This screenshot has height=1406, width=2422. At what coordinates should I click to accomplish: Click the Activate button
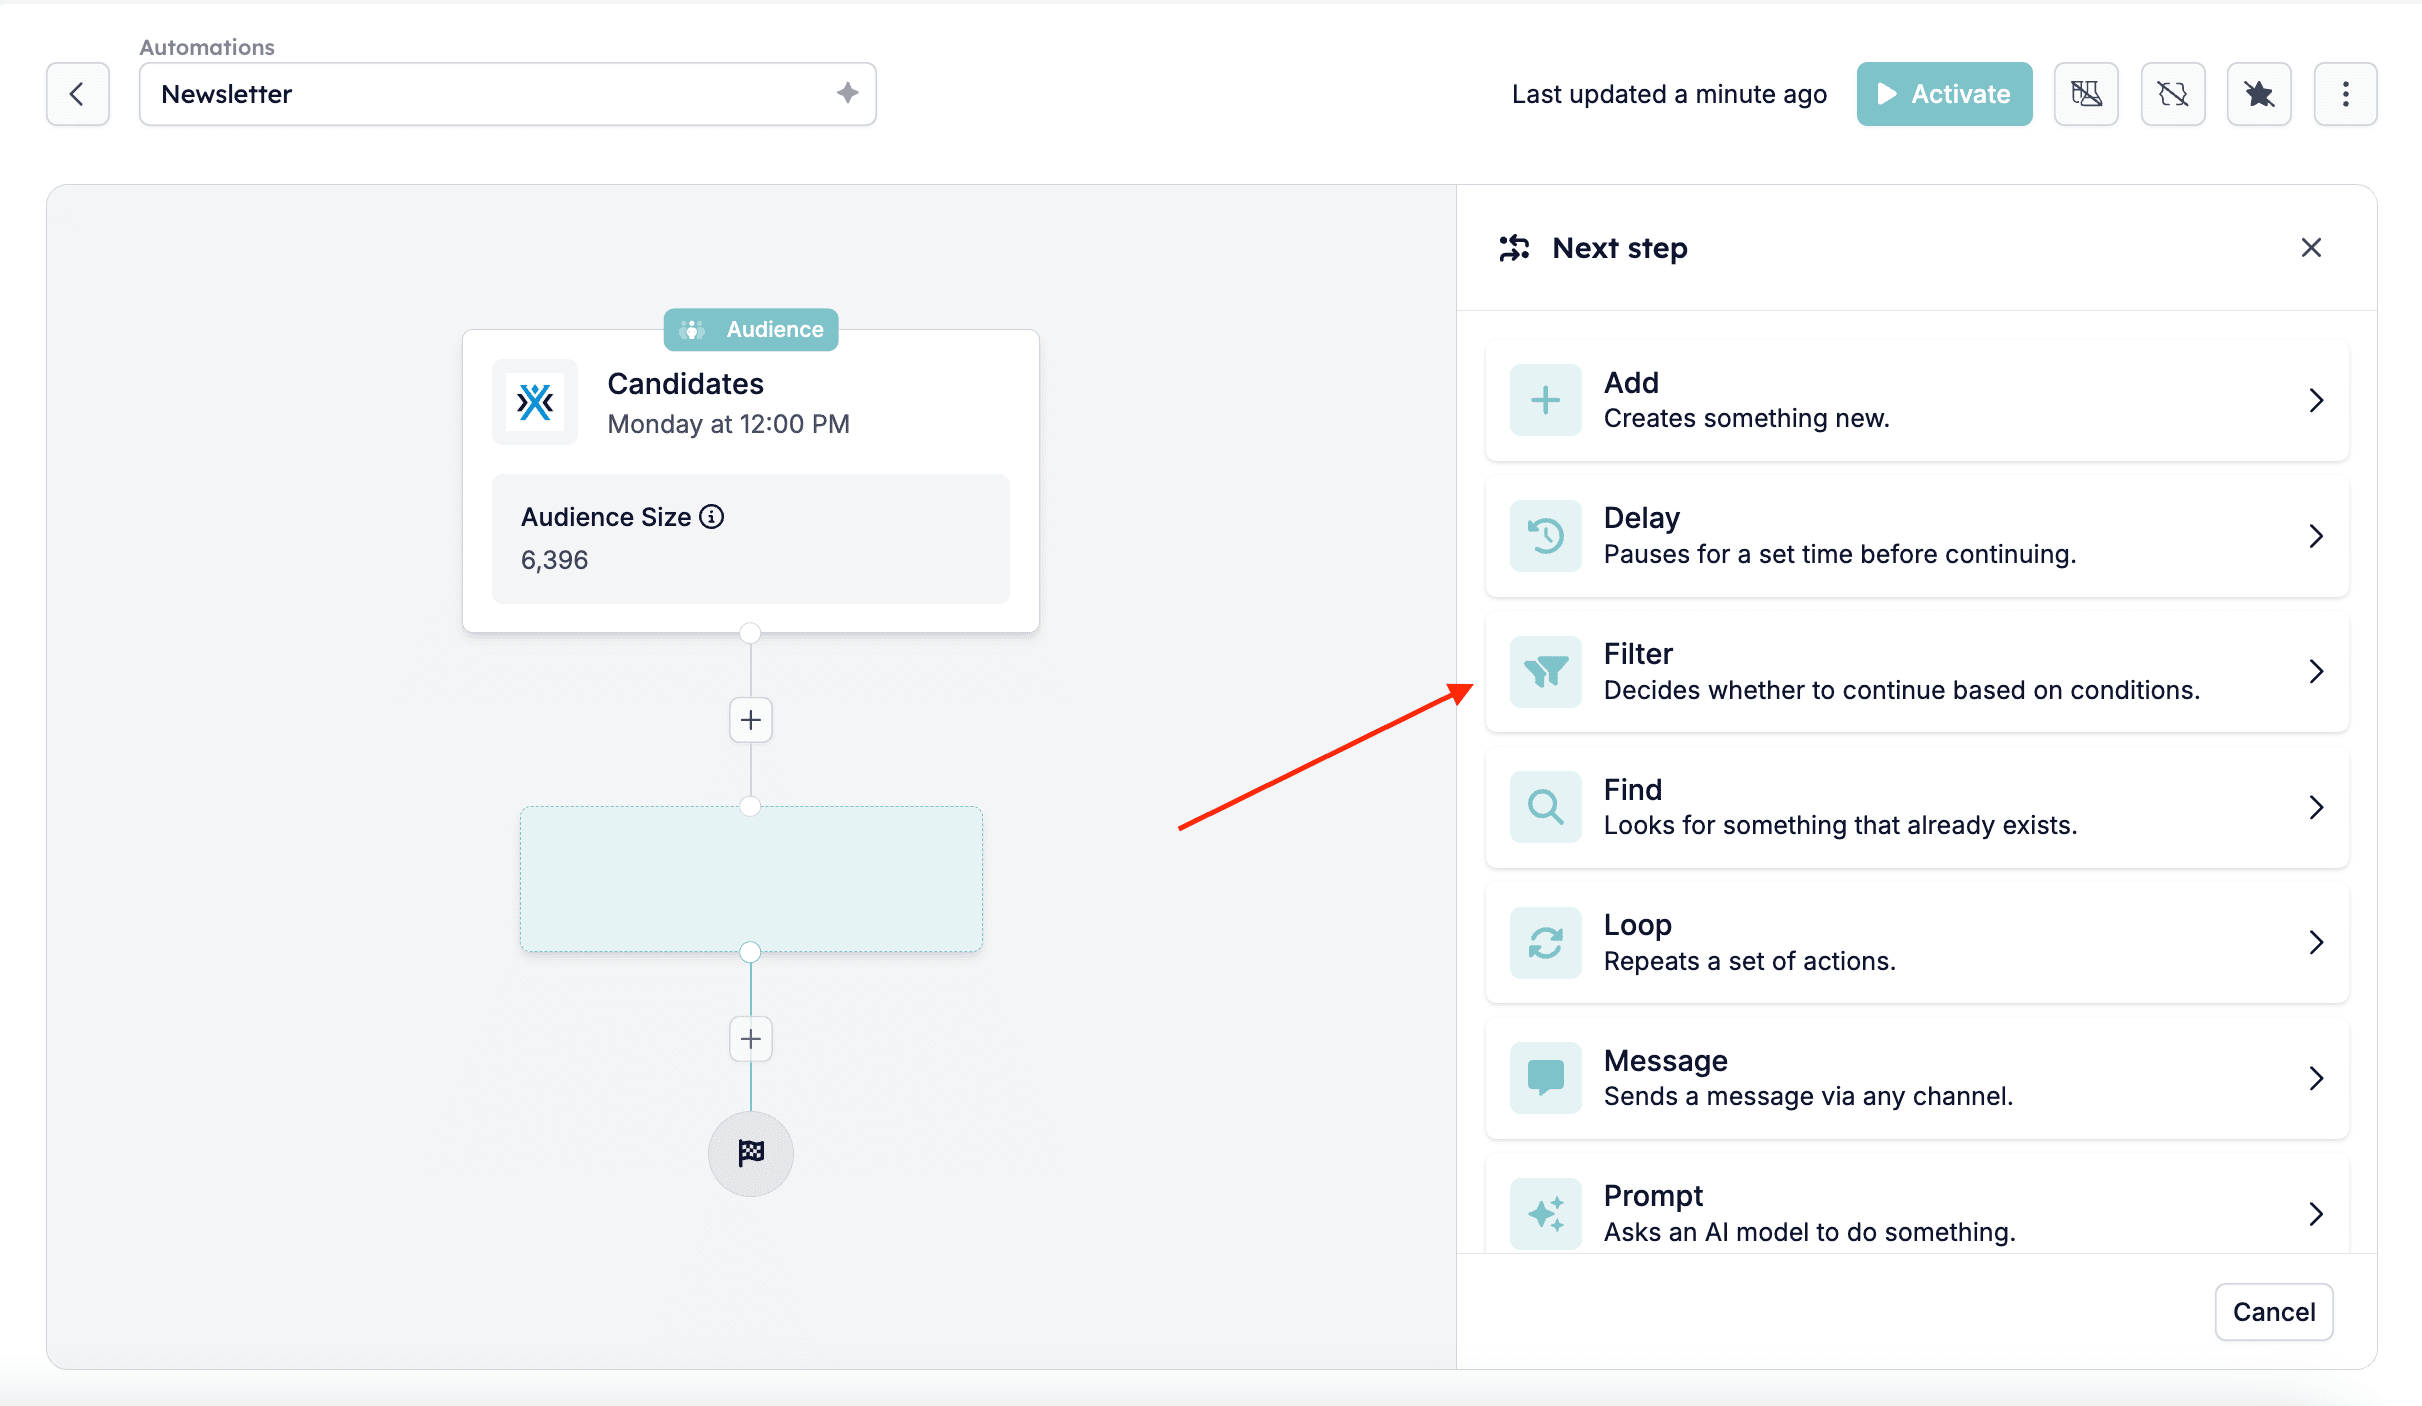tap(1944, 94)
